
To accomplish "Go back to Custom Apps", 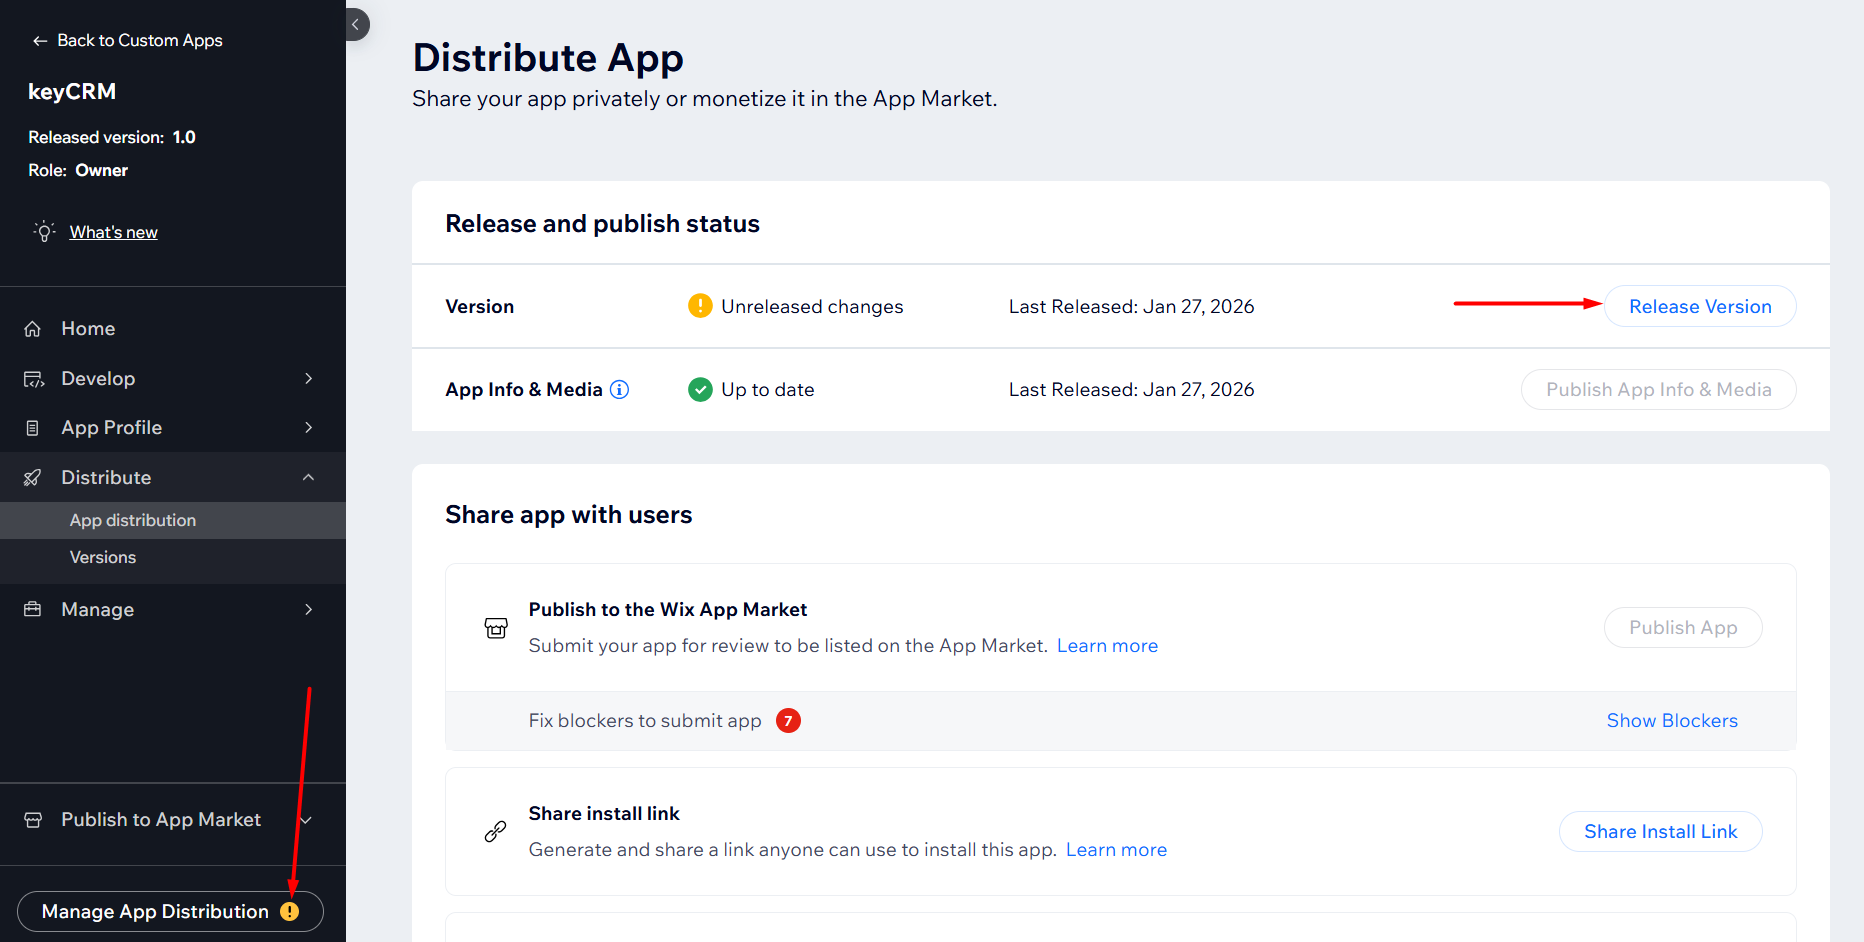I will [x=127, y=41].
